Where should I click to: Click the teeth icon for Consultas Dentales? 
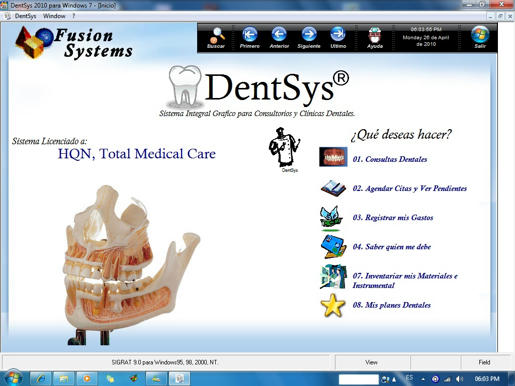[x=333, y=157]
